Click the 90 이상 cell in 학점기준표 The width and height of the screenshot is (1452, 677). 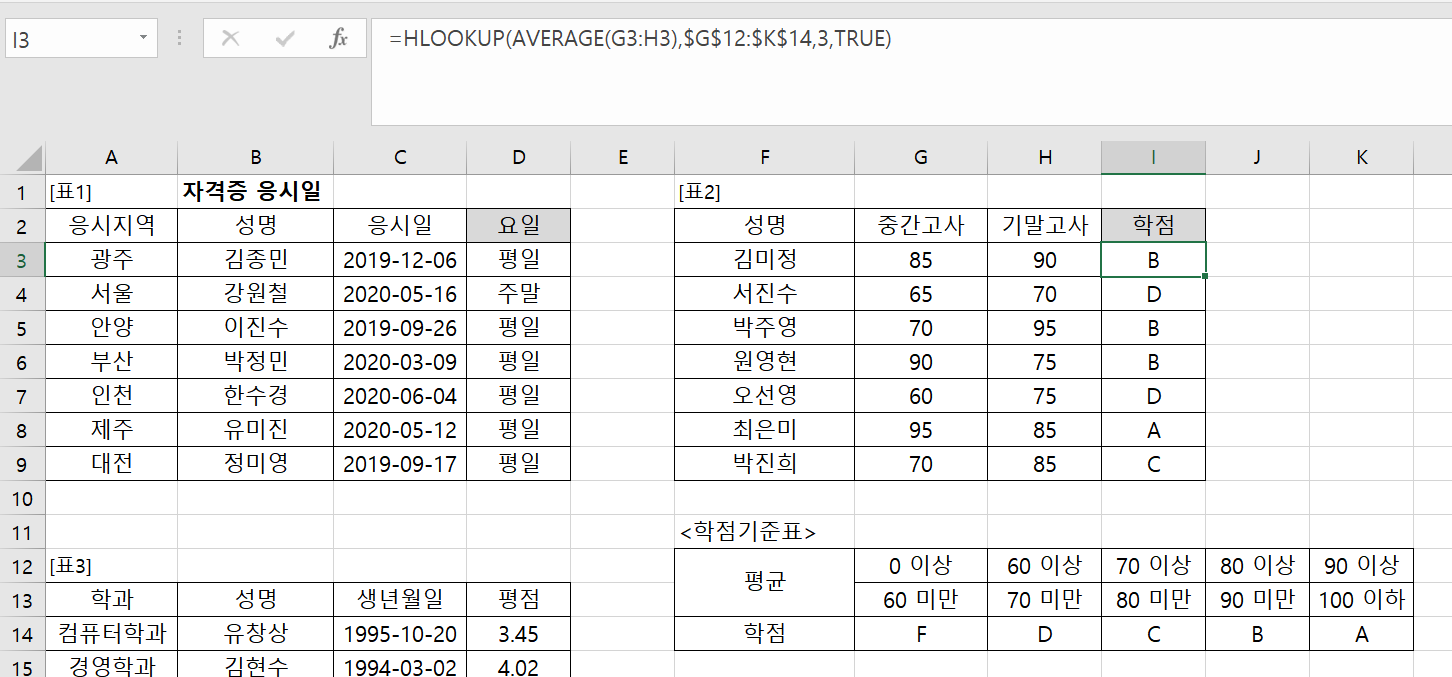point(1361,565)
